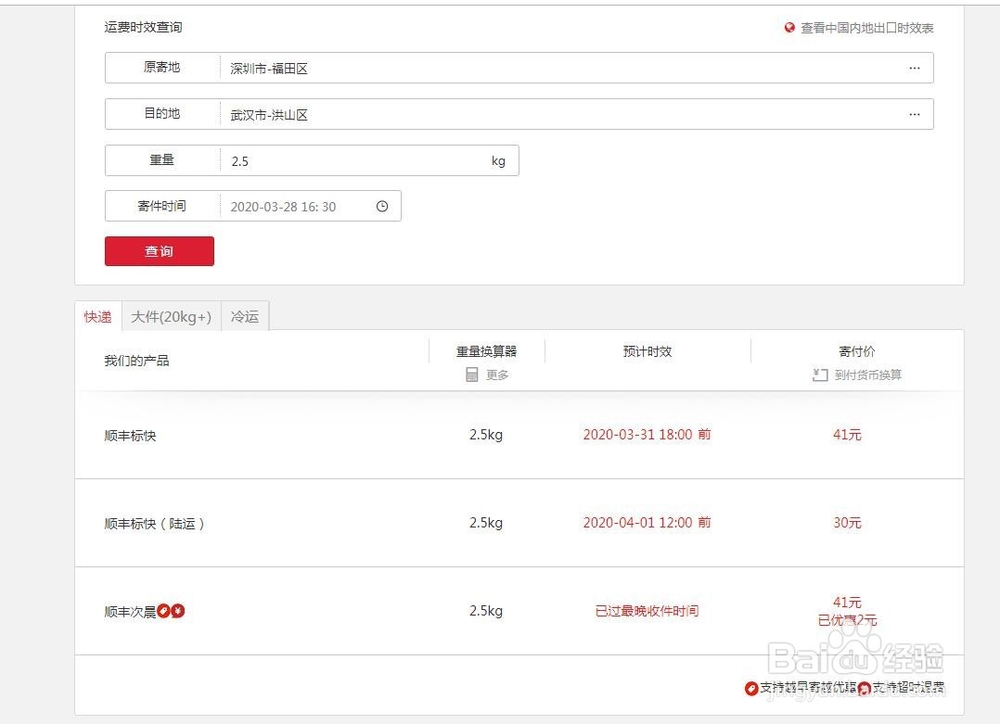Viewport: 1000px width, 724px height.
Task: Click the red badge icon before 支持超时退费
Action: click(864, 688)
